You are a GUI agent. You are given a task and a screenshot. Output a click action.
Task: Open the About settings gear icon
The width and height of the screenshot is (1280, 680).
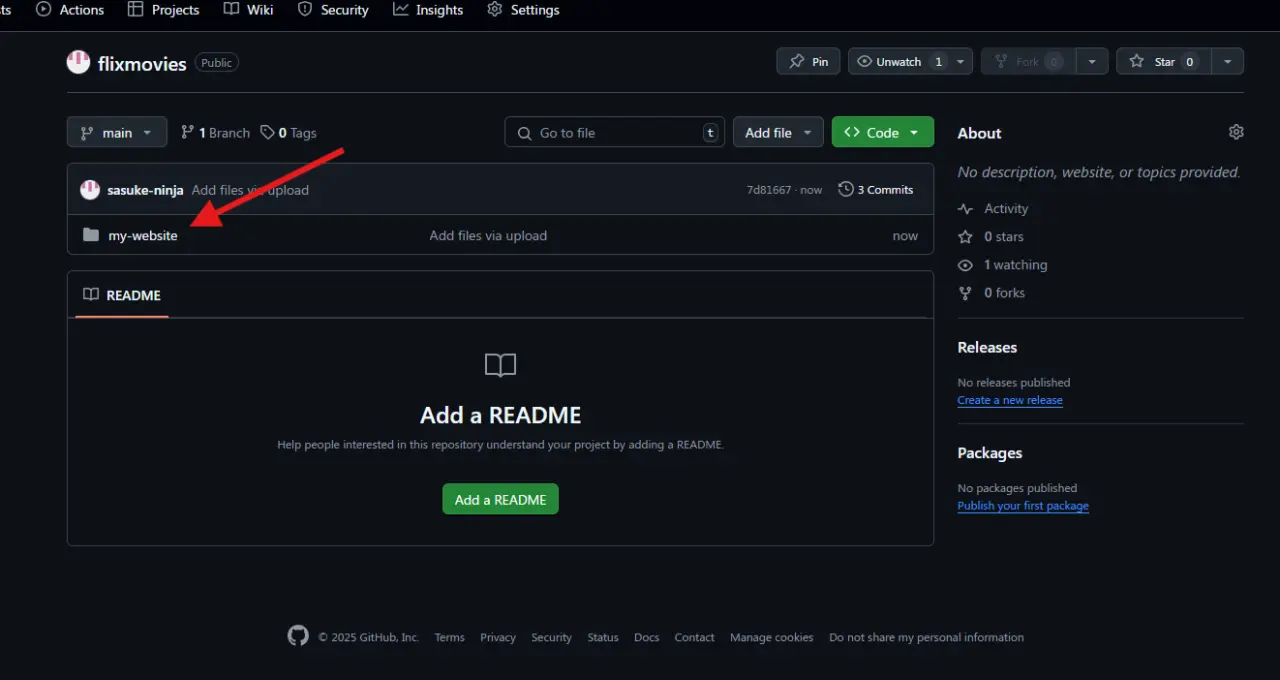coord(1236,132)
